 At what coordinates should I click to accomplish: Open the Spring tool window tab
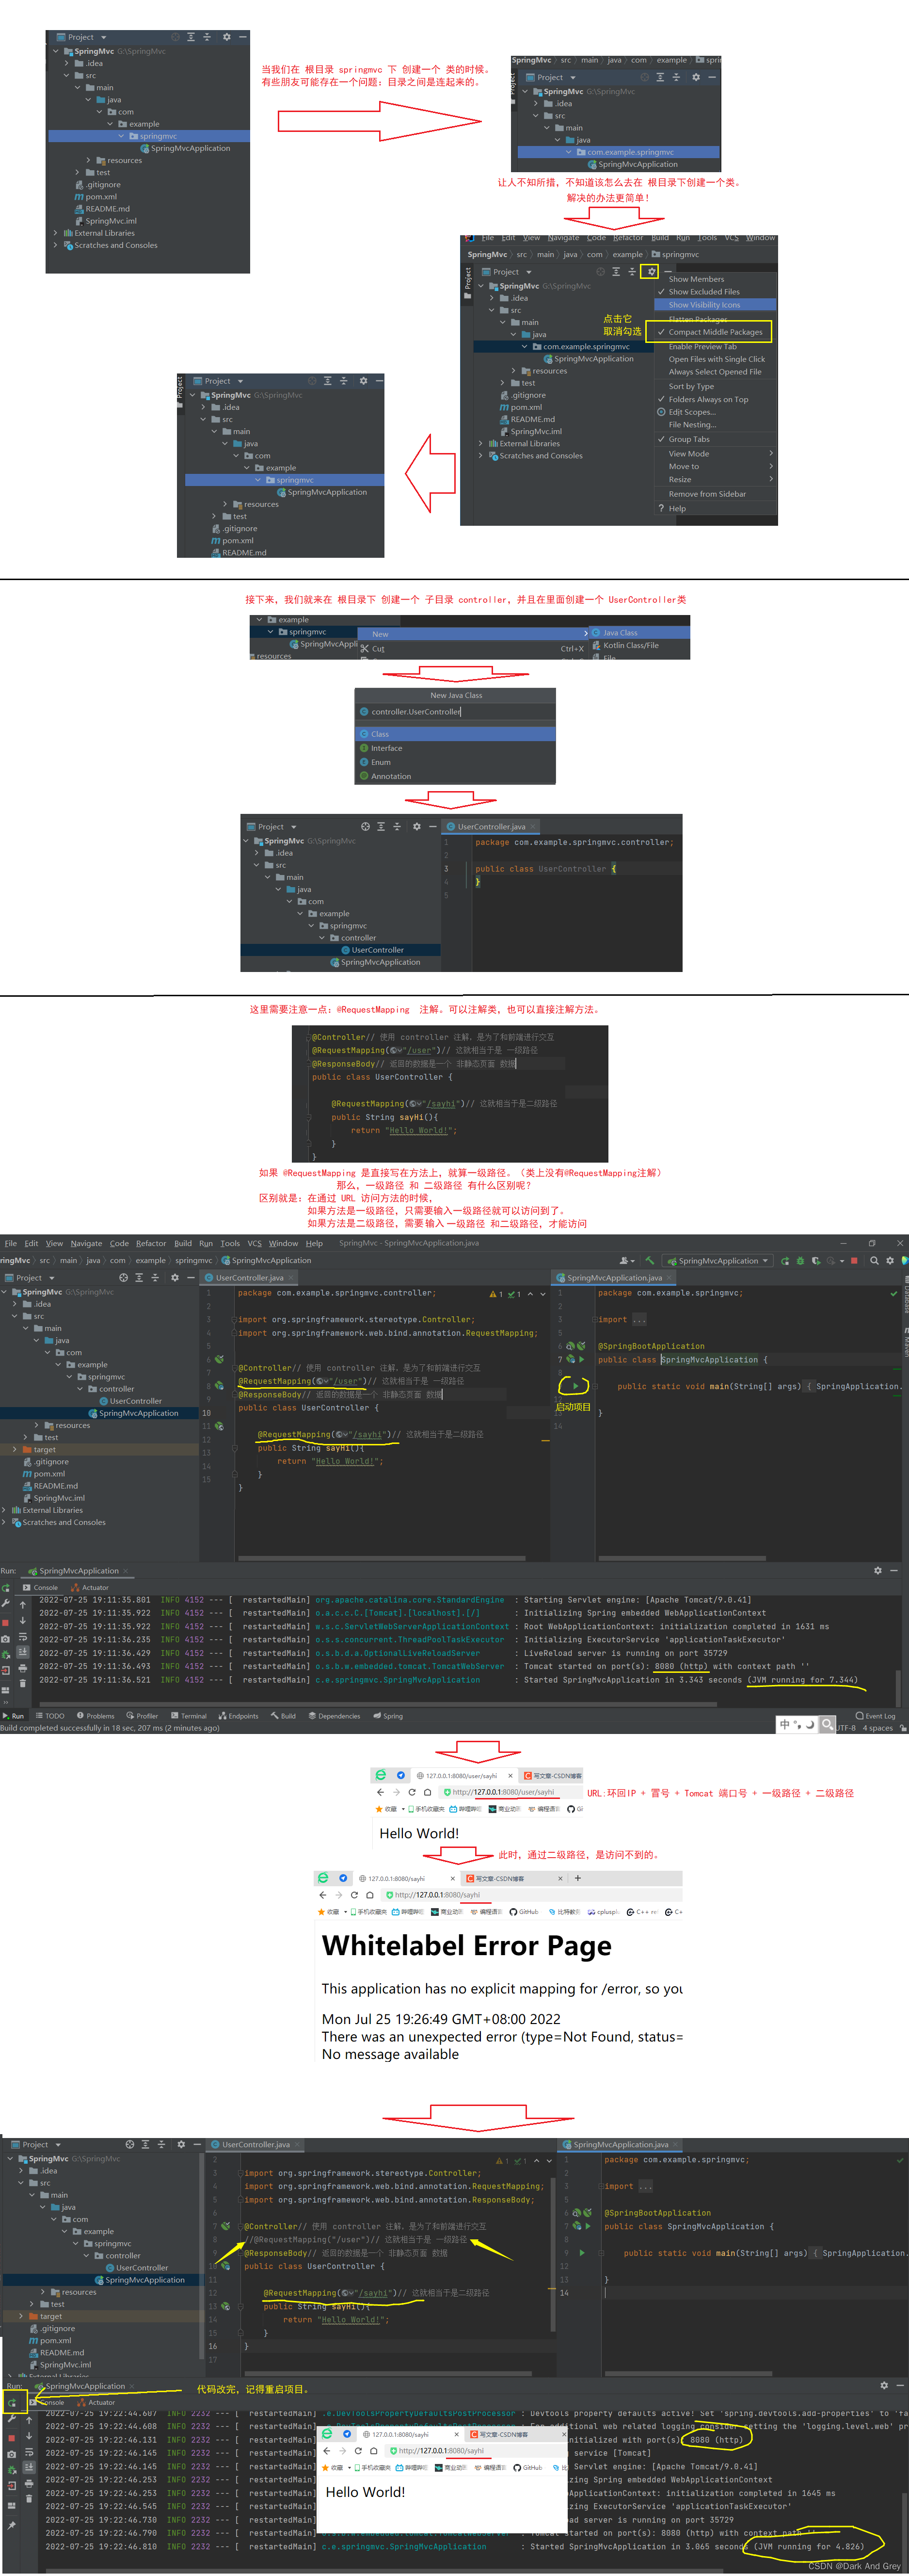pos(388,1715)
